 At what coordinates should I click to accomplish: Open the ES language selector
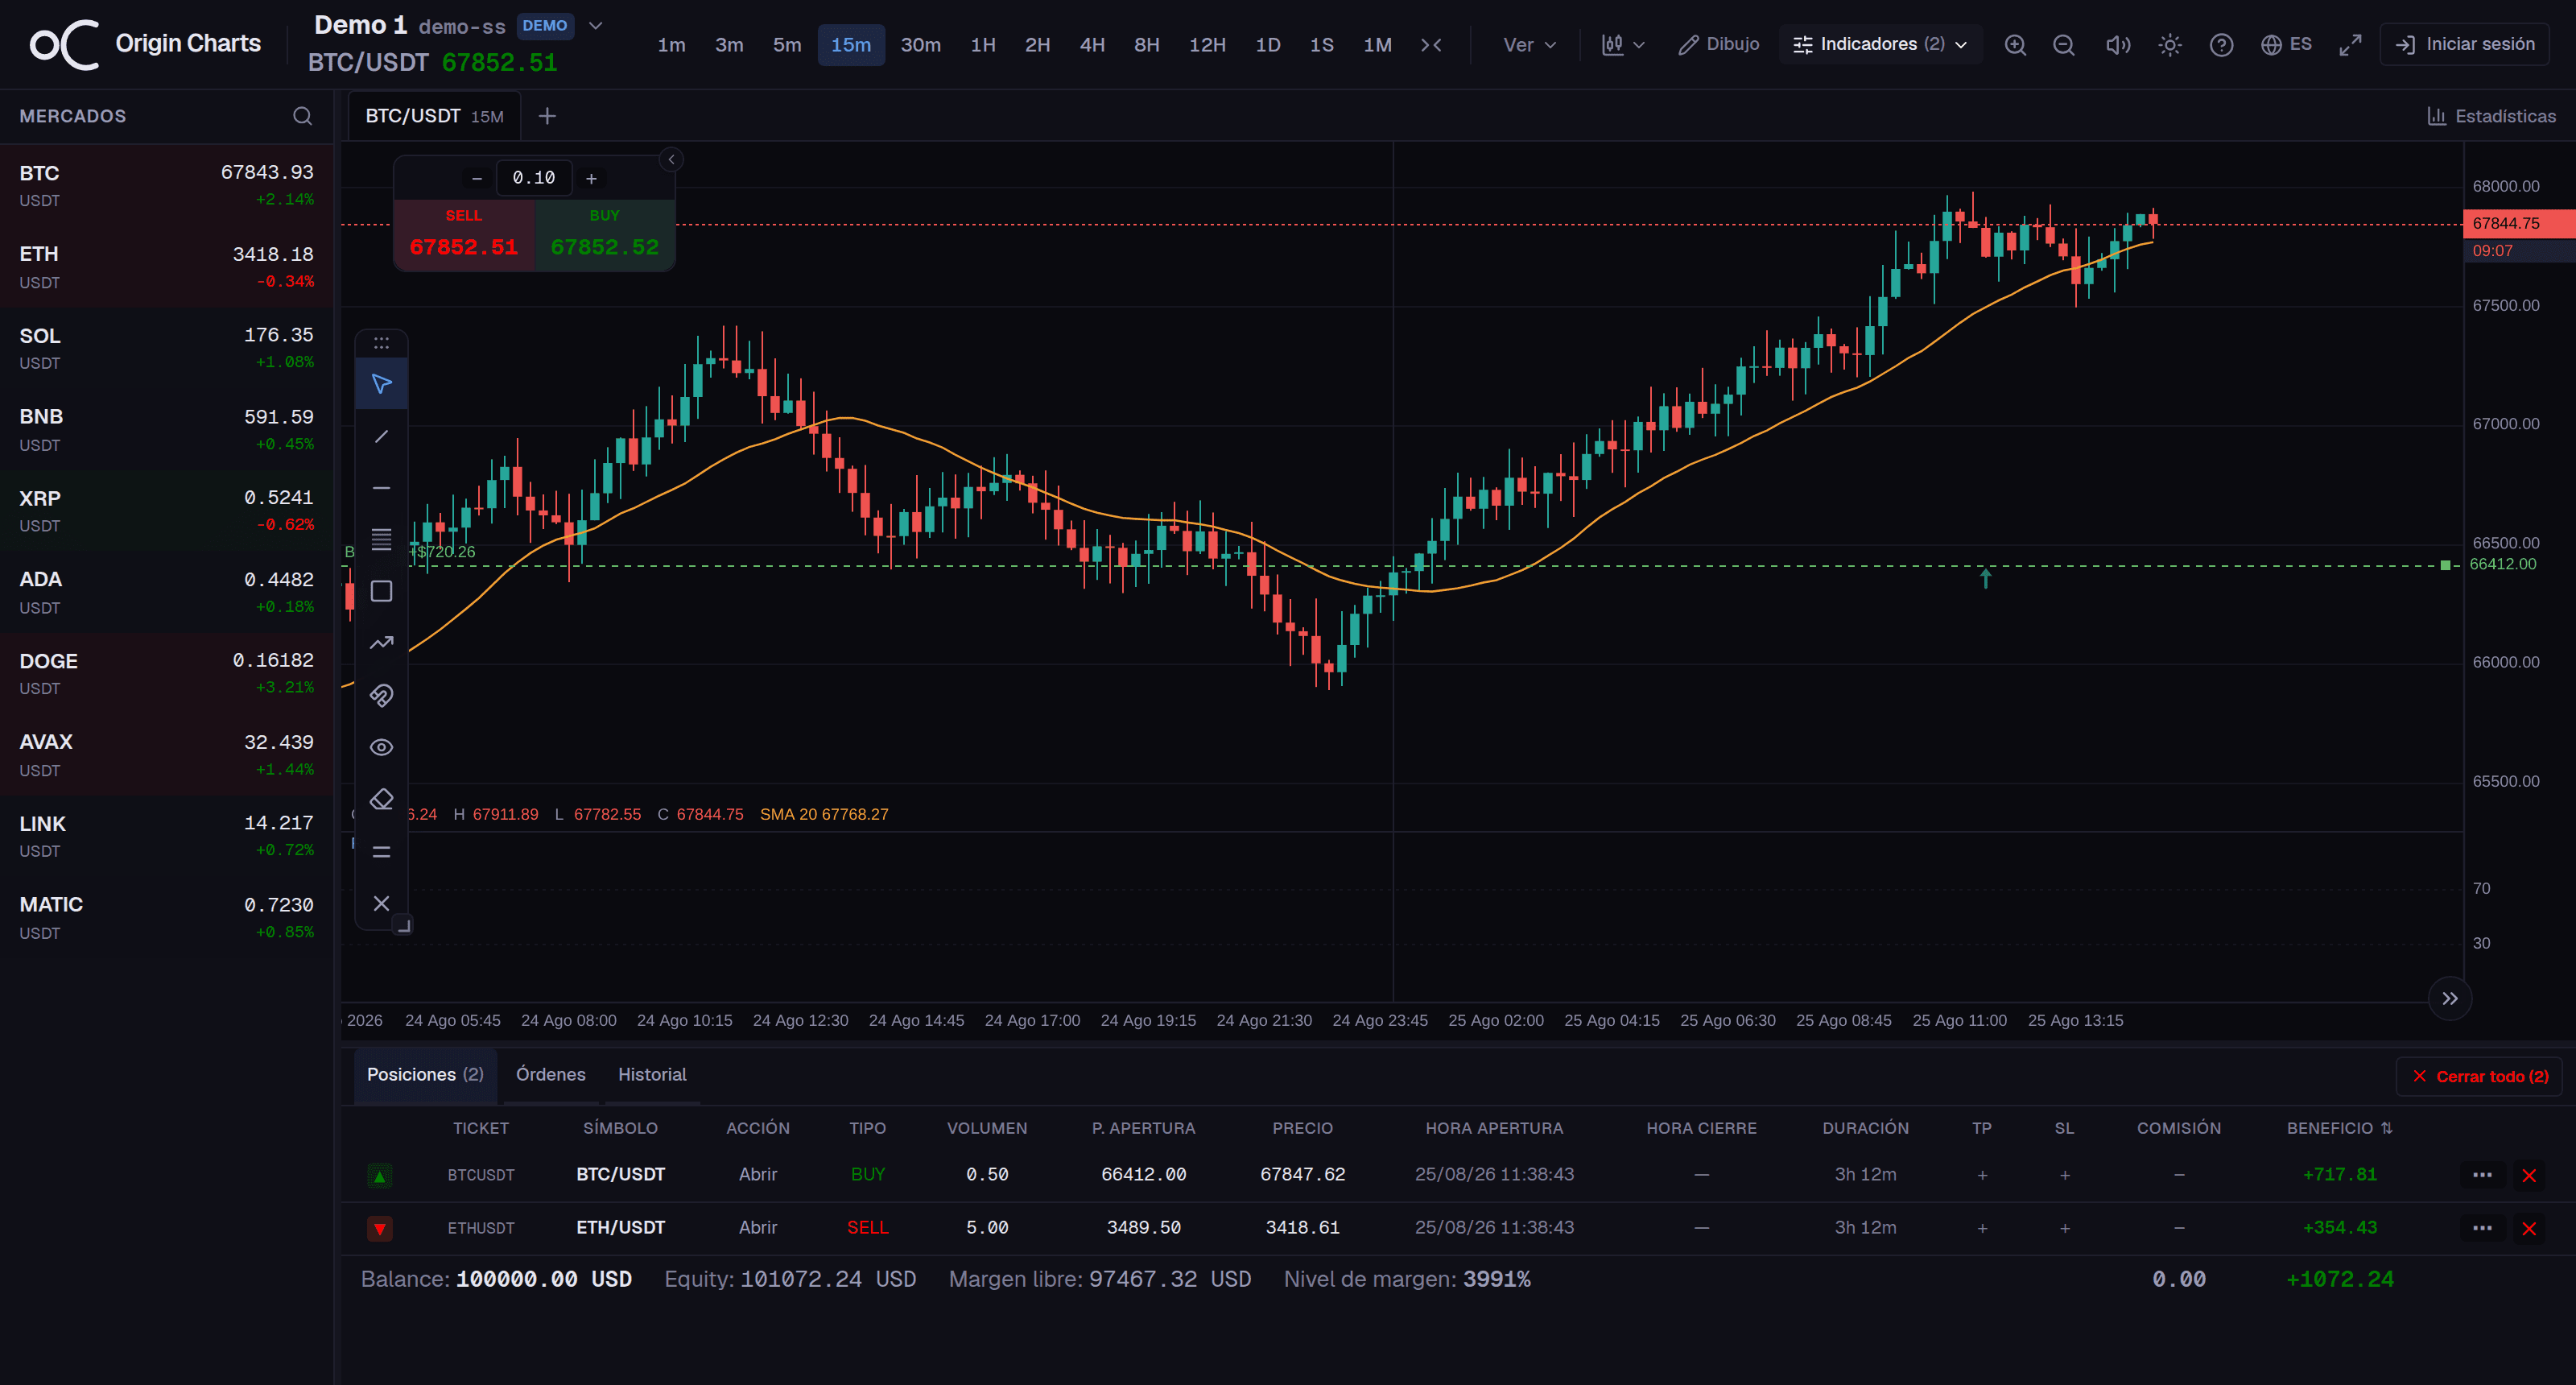2286,45
